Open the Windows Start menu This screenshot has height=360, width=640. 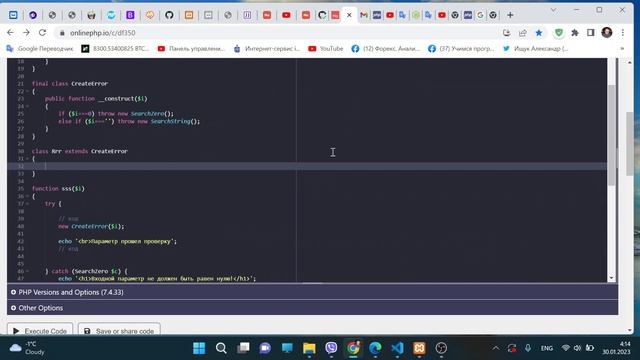(x=199, y=348)
